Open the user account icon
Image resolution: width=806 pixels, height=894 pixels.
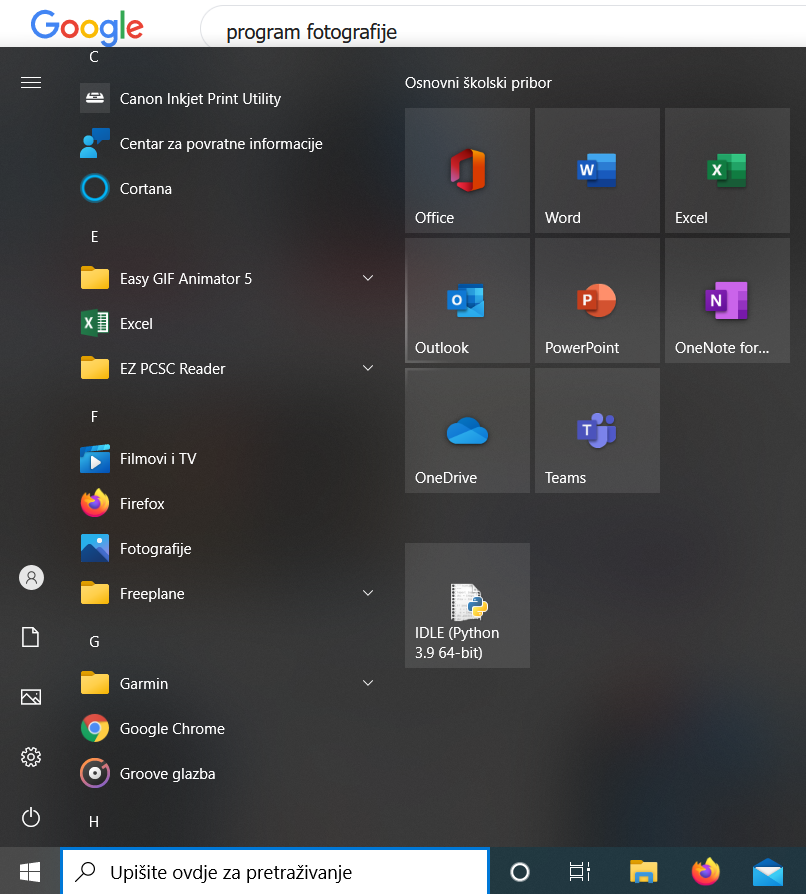pyautogui.click(x=31, y=578)
